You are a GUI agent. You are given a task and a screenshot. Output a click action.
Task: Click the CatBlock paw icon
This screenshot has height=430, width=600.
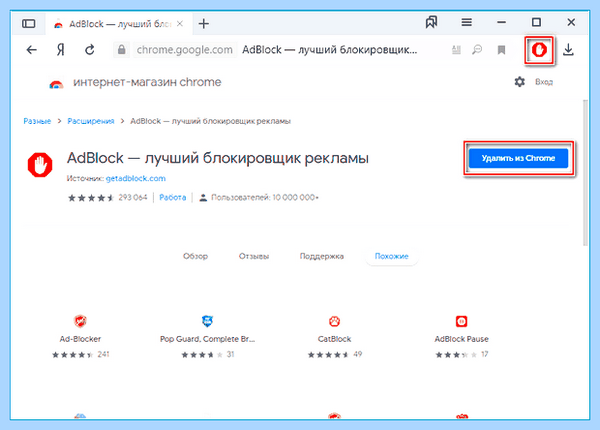[334, 321]
